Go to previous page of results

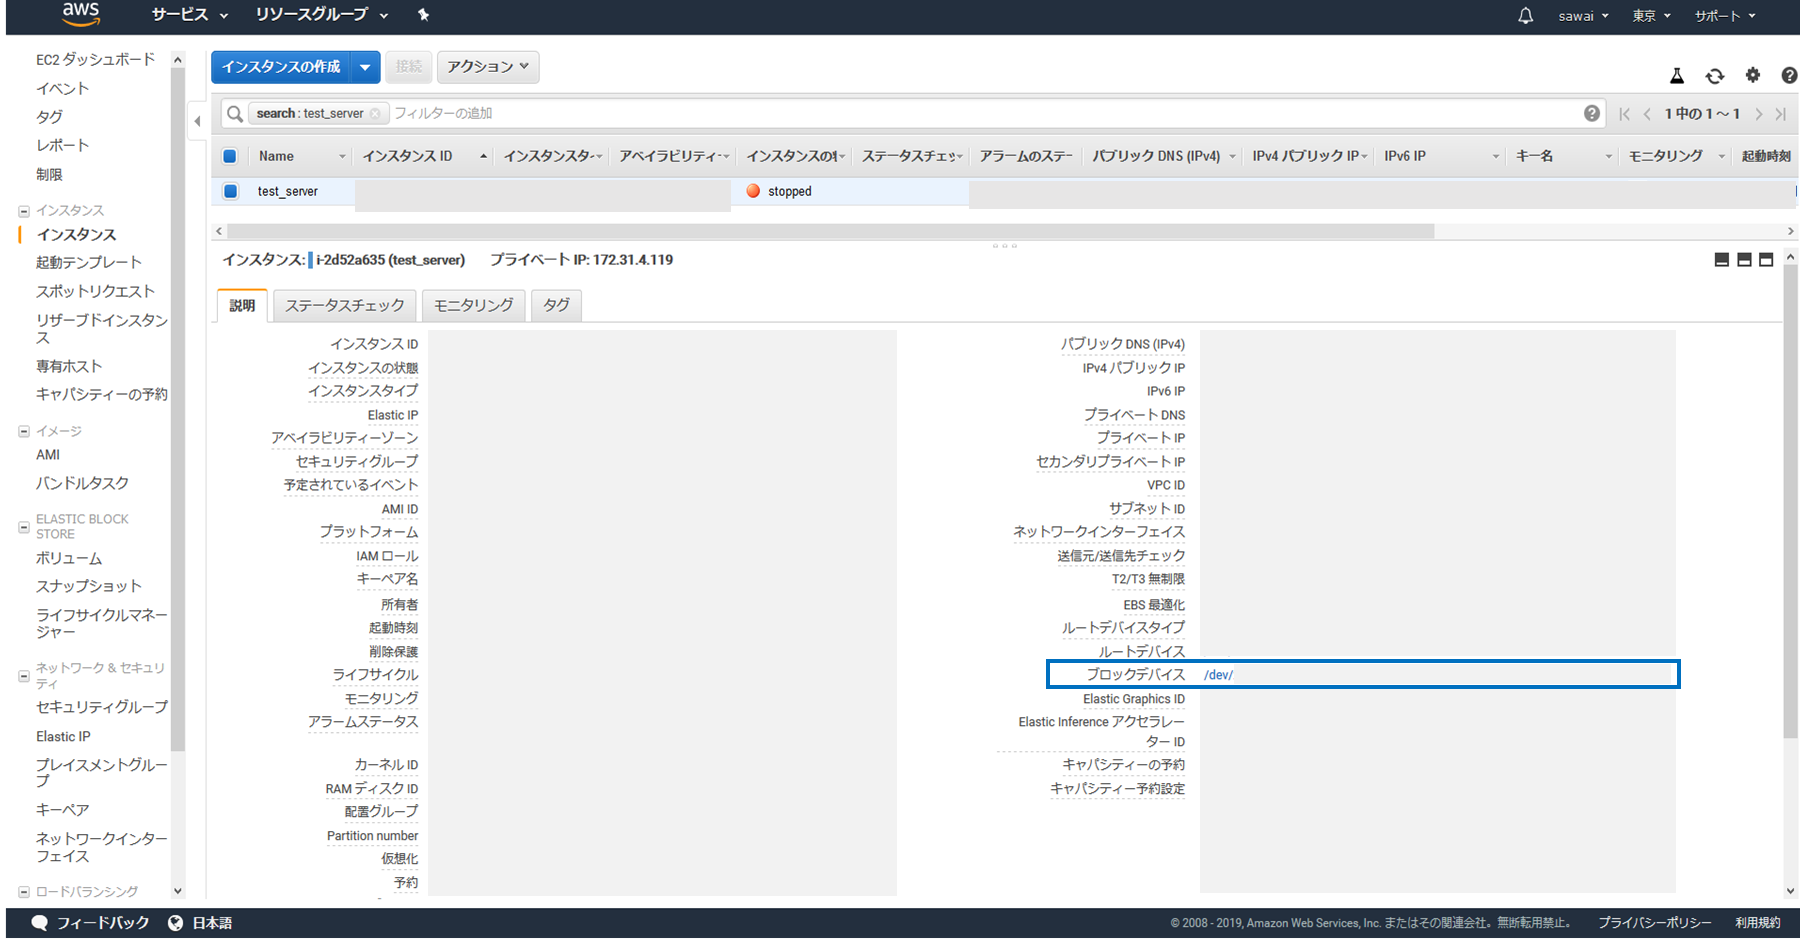pyautogui.click(x=1647, y=114)
